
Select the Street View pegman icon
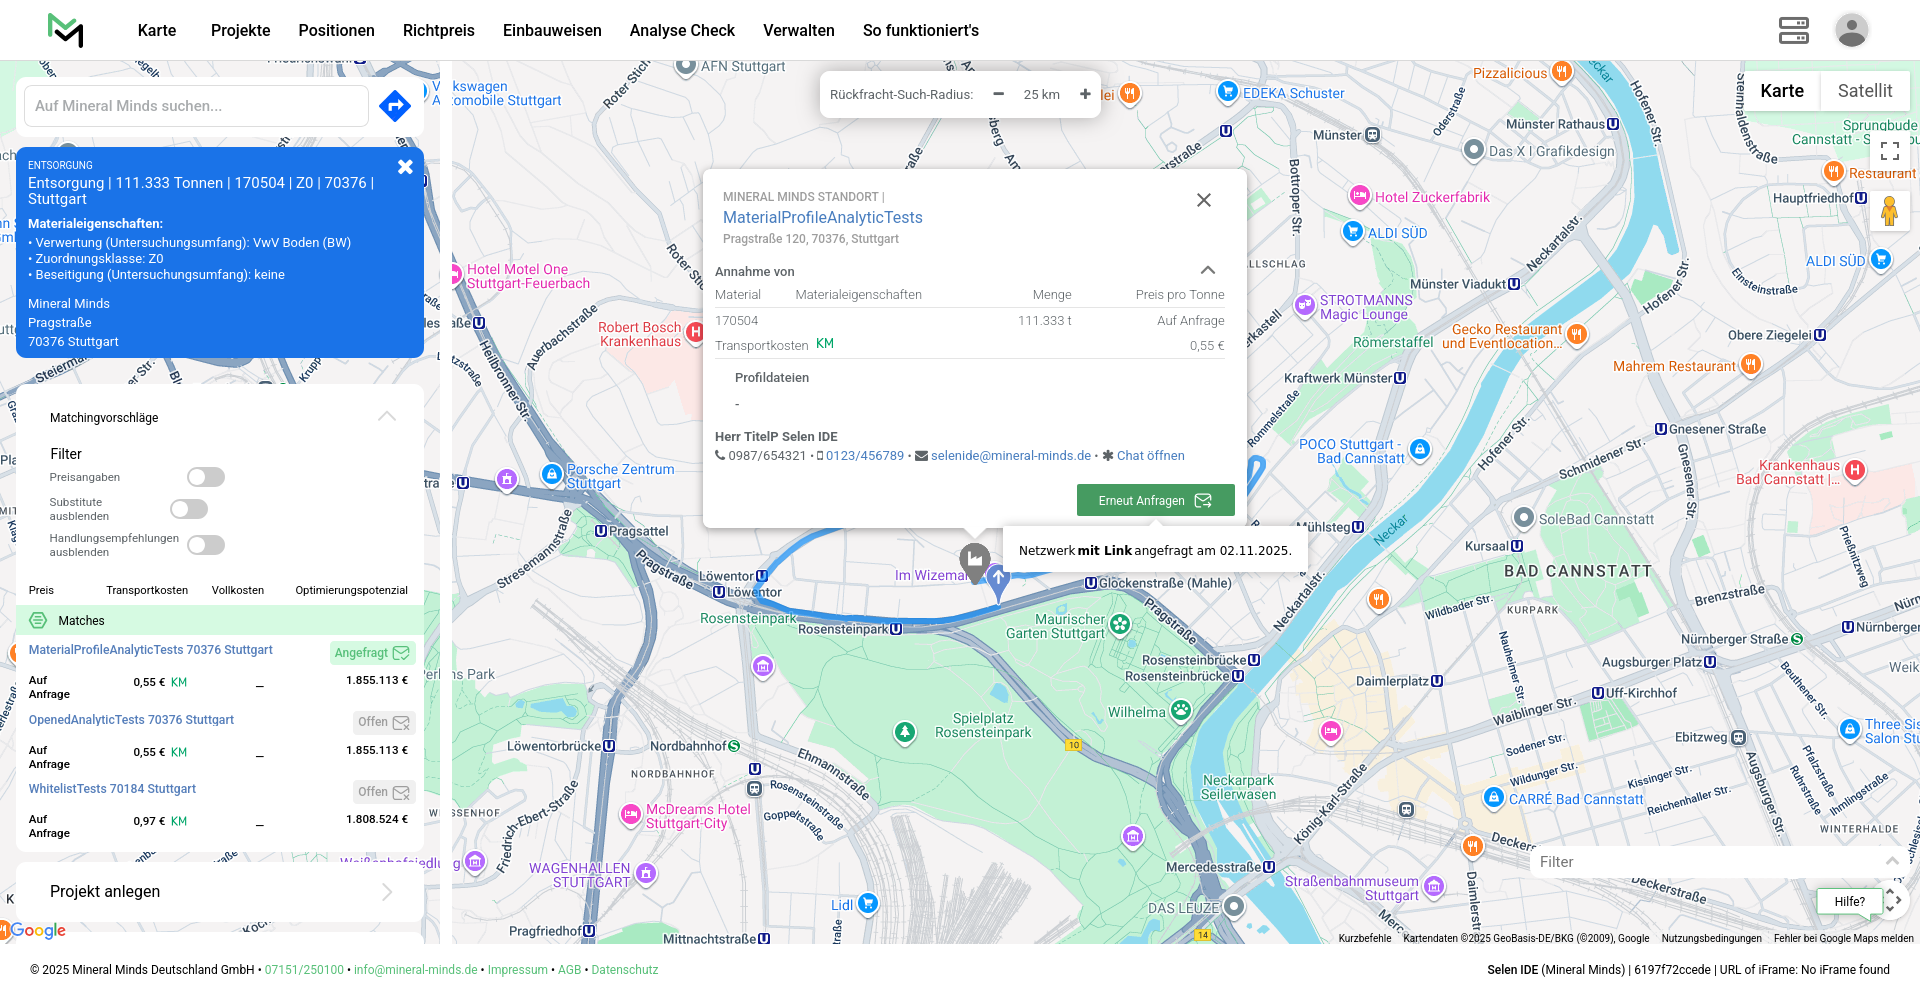pyautogui.click(x=1889, y=212)
